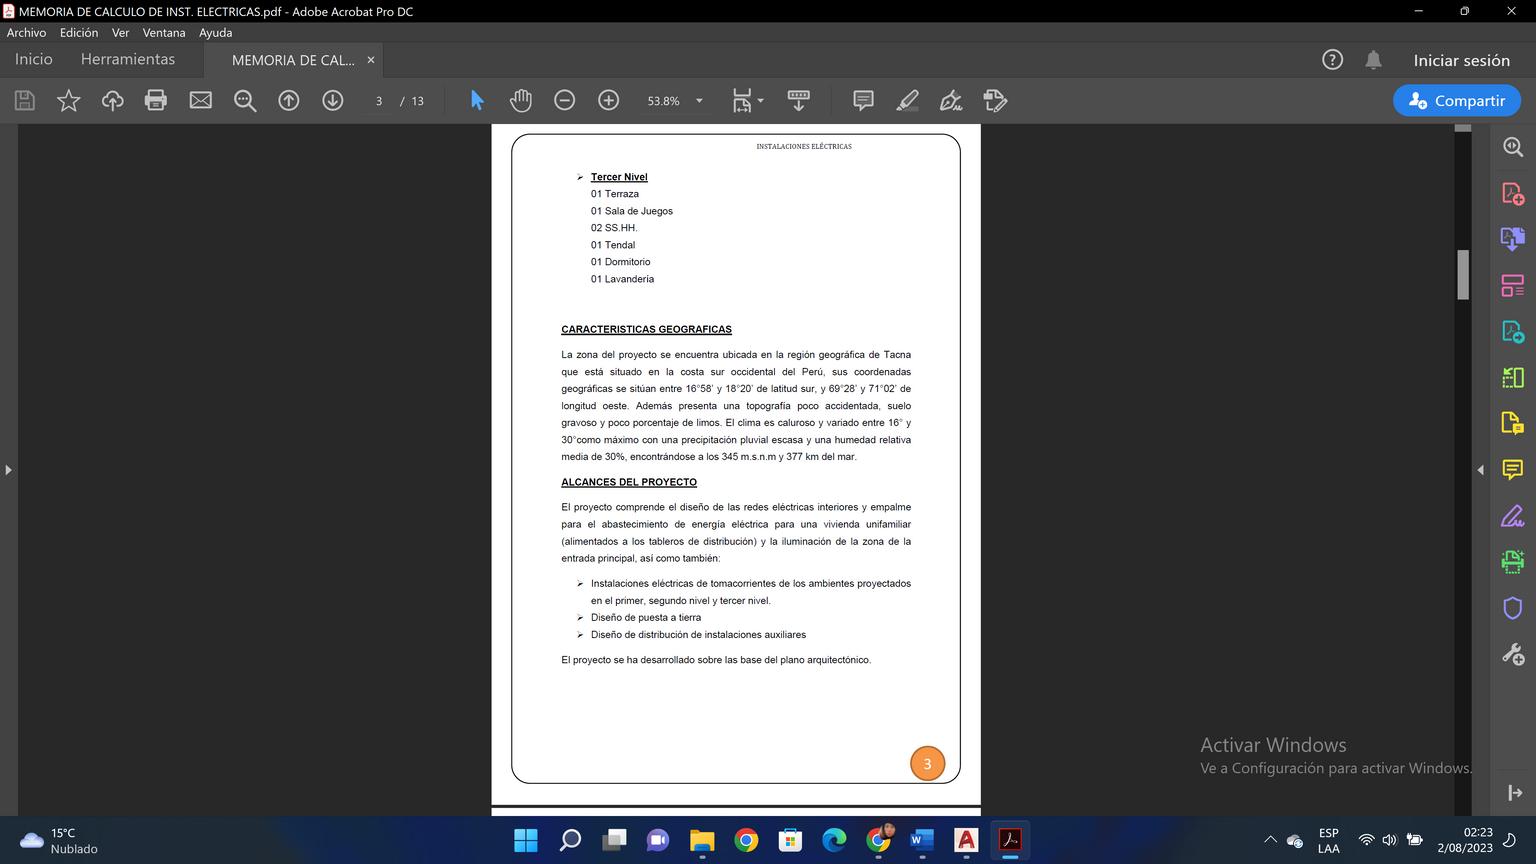The image size is (1536, 864).
Task: Go to the previous page arrow
Action: tap(289, 100)
